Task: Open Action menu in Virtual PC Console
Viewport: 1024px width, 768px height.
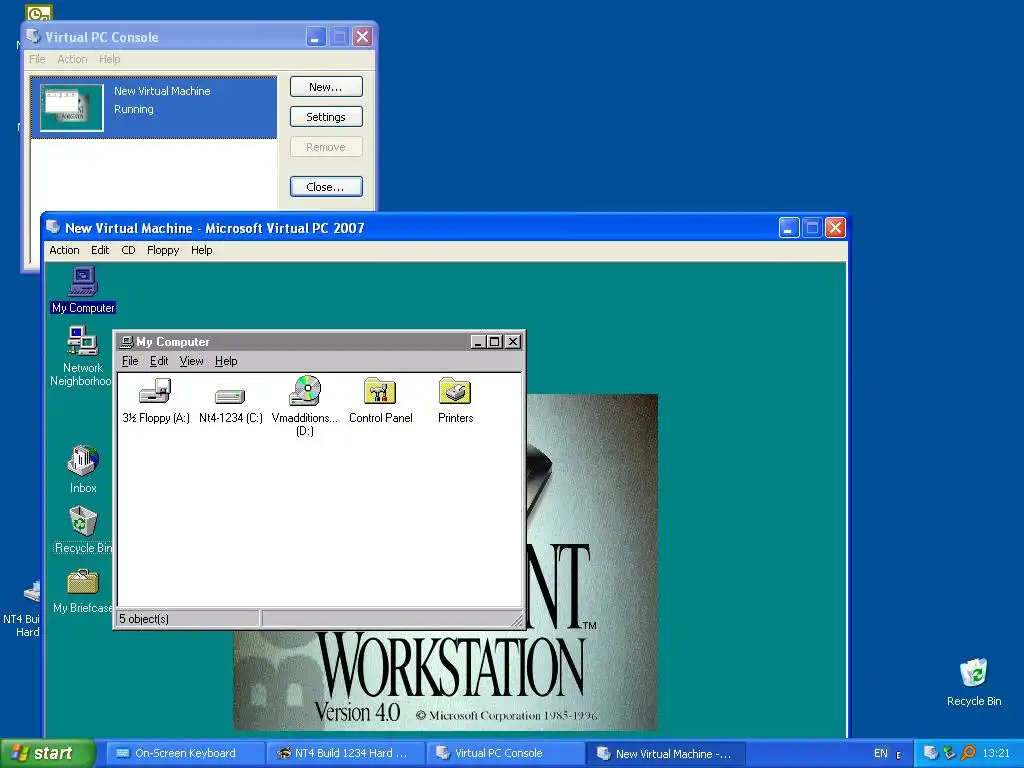Action: [72, 59]
